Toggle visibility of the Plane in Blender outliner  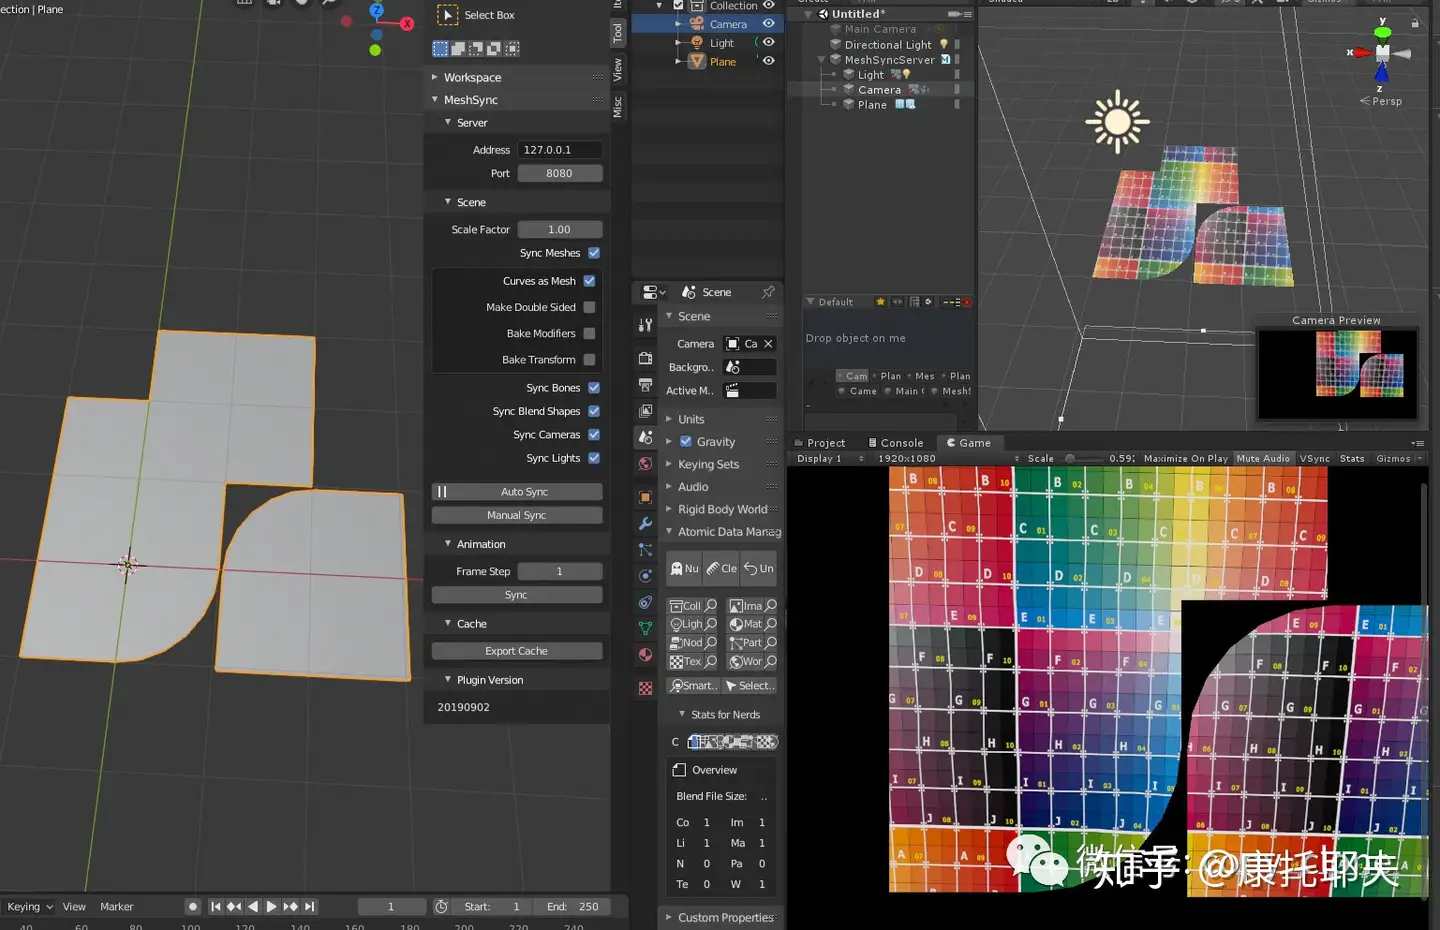(x=767, y=61)
